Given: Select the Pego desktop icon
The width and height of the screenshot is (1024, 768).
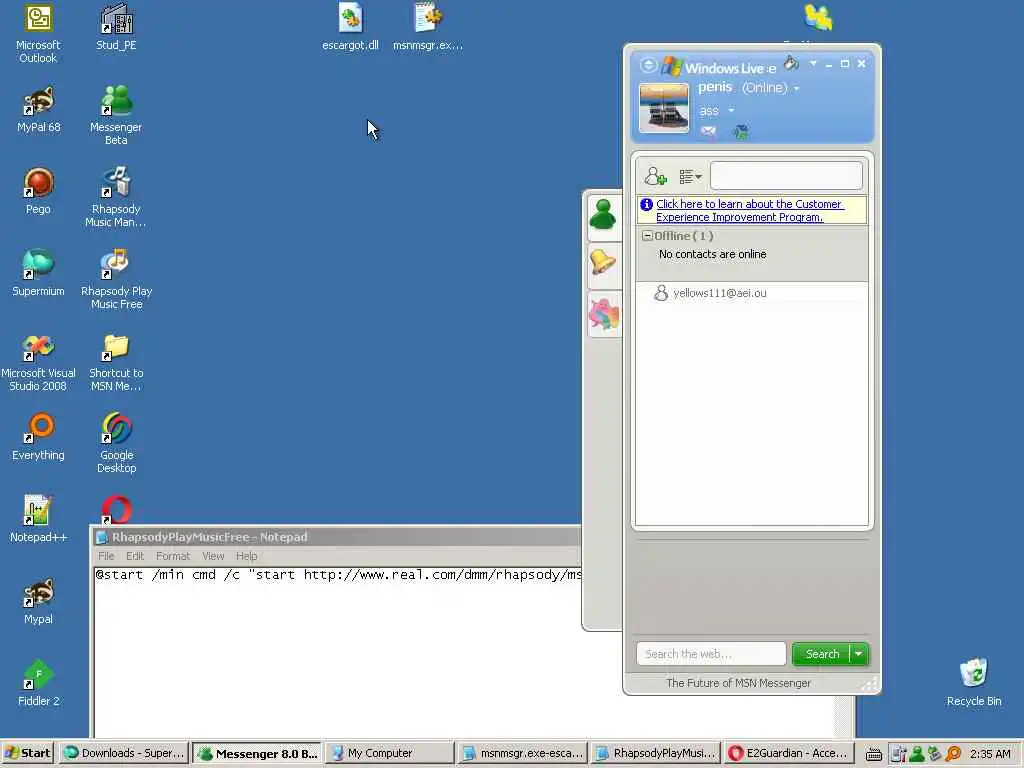Looking at the screenshot, I should (x=39, y=191).
